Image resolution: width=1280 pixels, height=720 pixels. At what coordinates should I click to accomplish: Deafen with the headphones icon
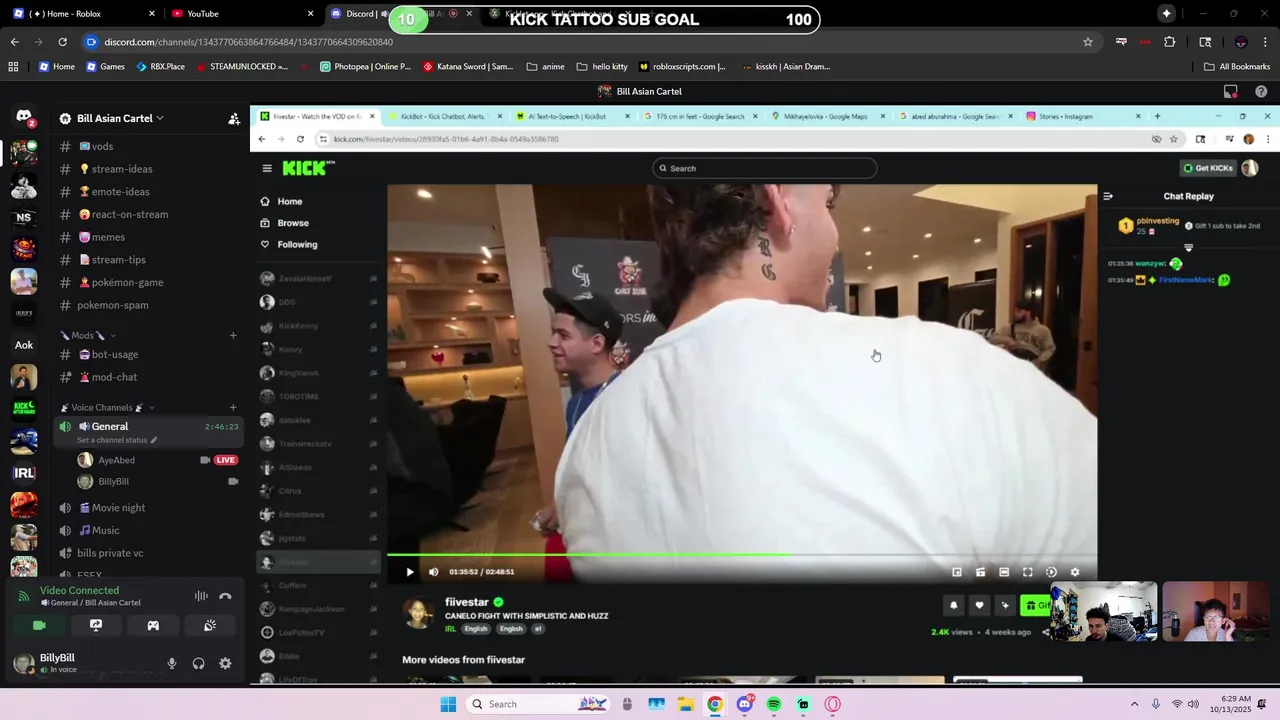pyautogui.click(x=198, y=663)
